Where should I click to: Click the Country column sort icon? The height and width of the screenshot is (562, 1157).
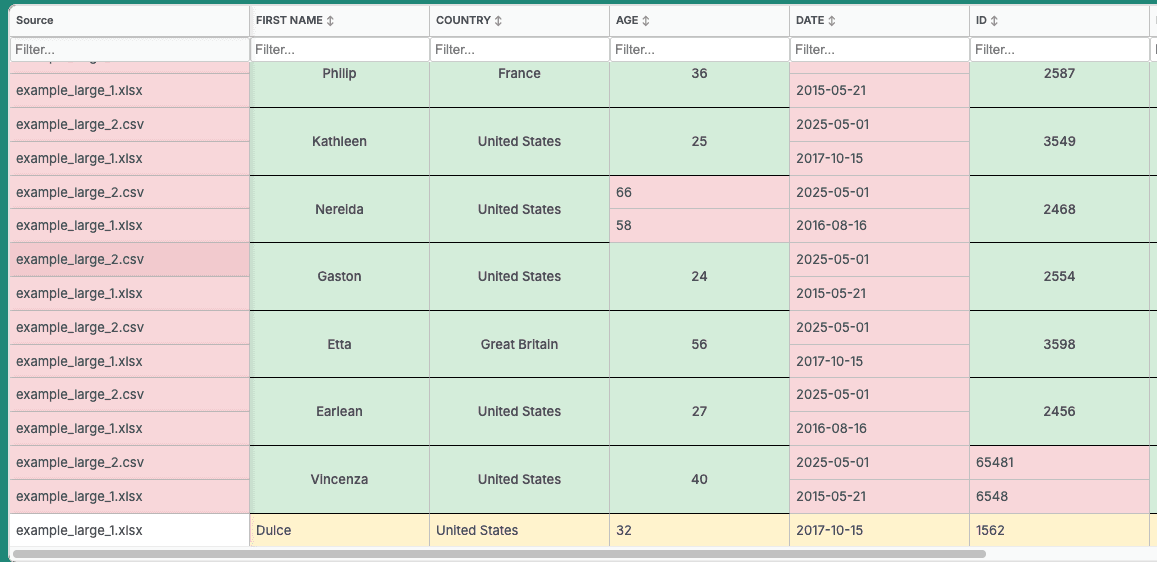click(x=499, y=21)
